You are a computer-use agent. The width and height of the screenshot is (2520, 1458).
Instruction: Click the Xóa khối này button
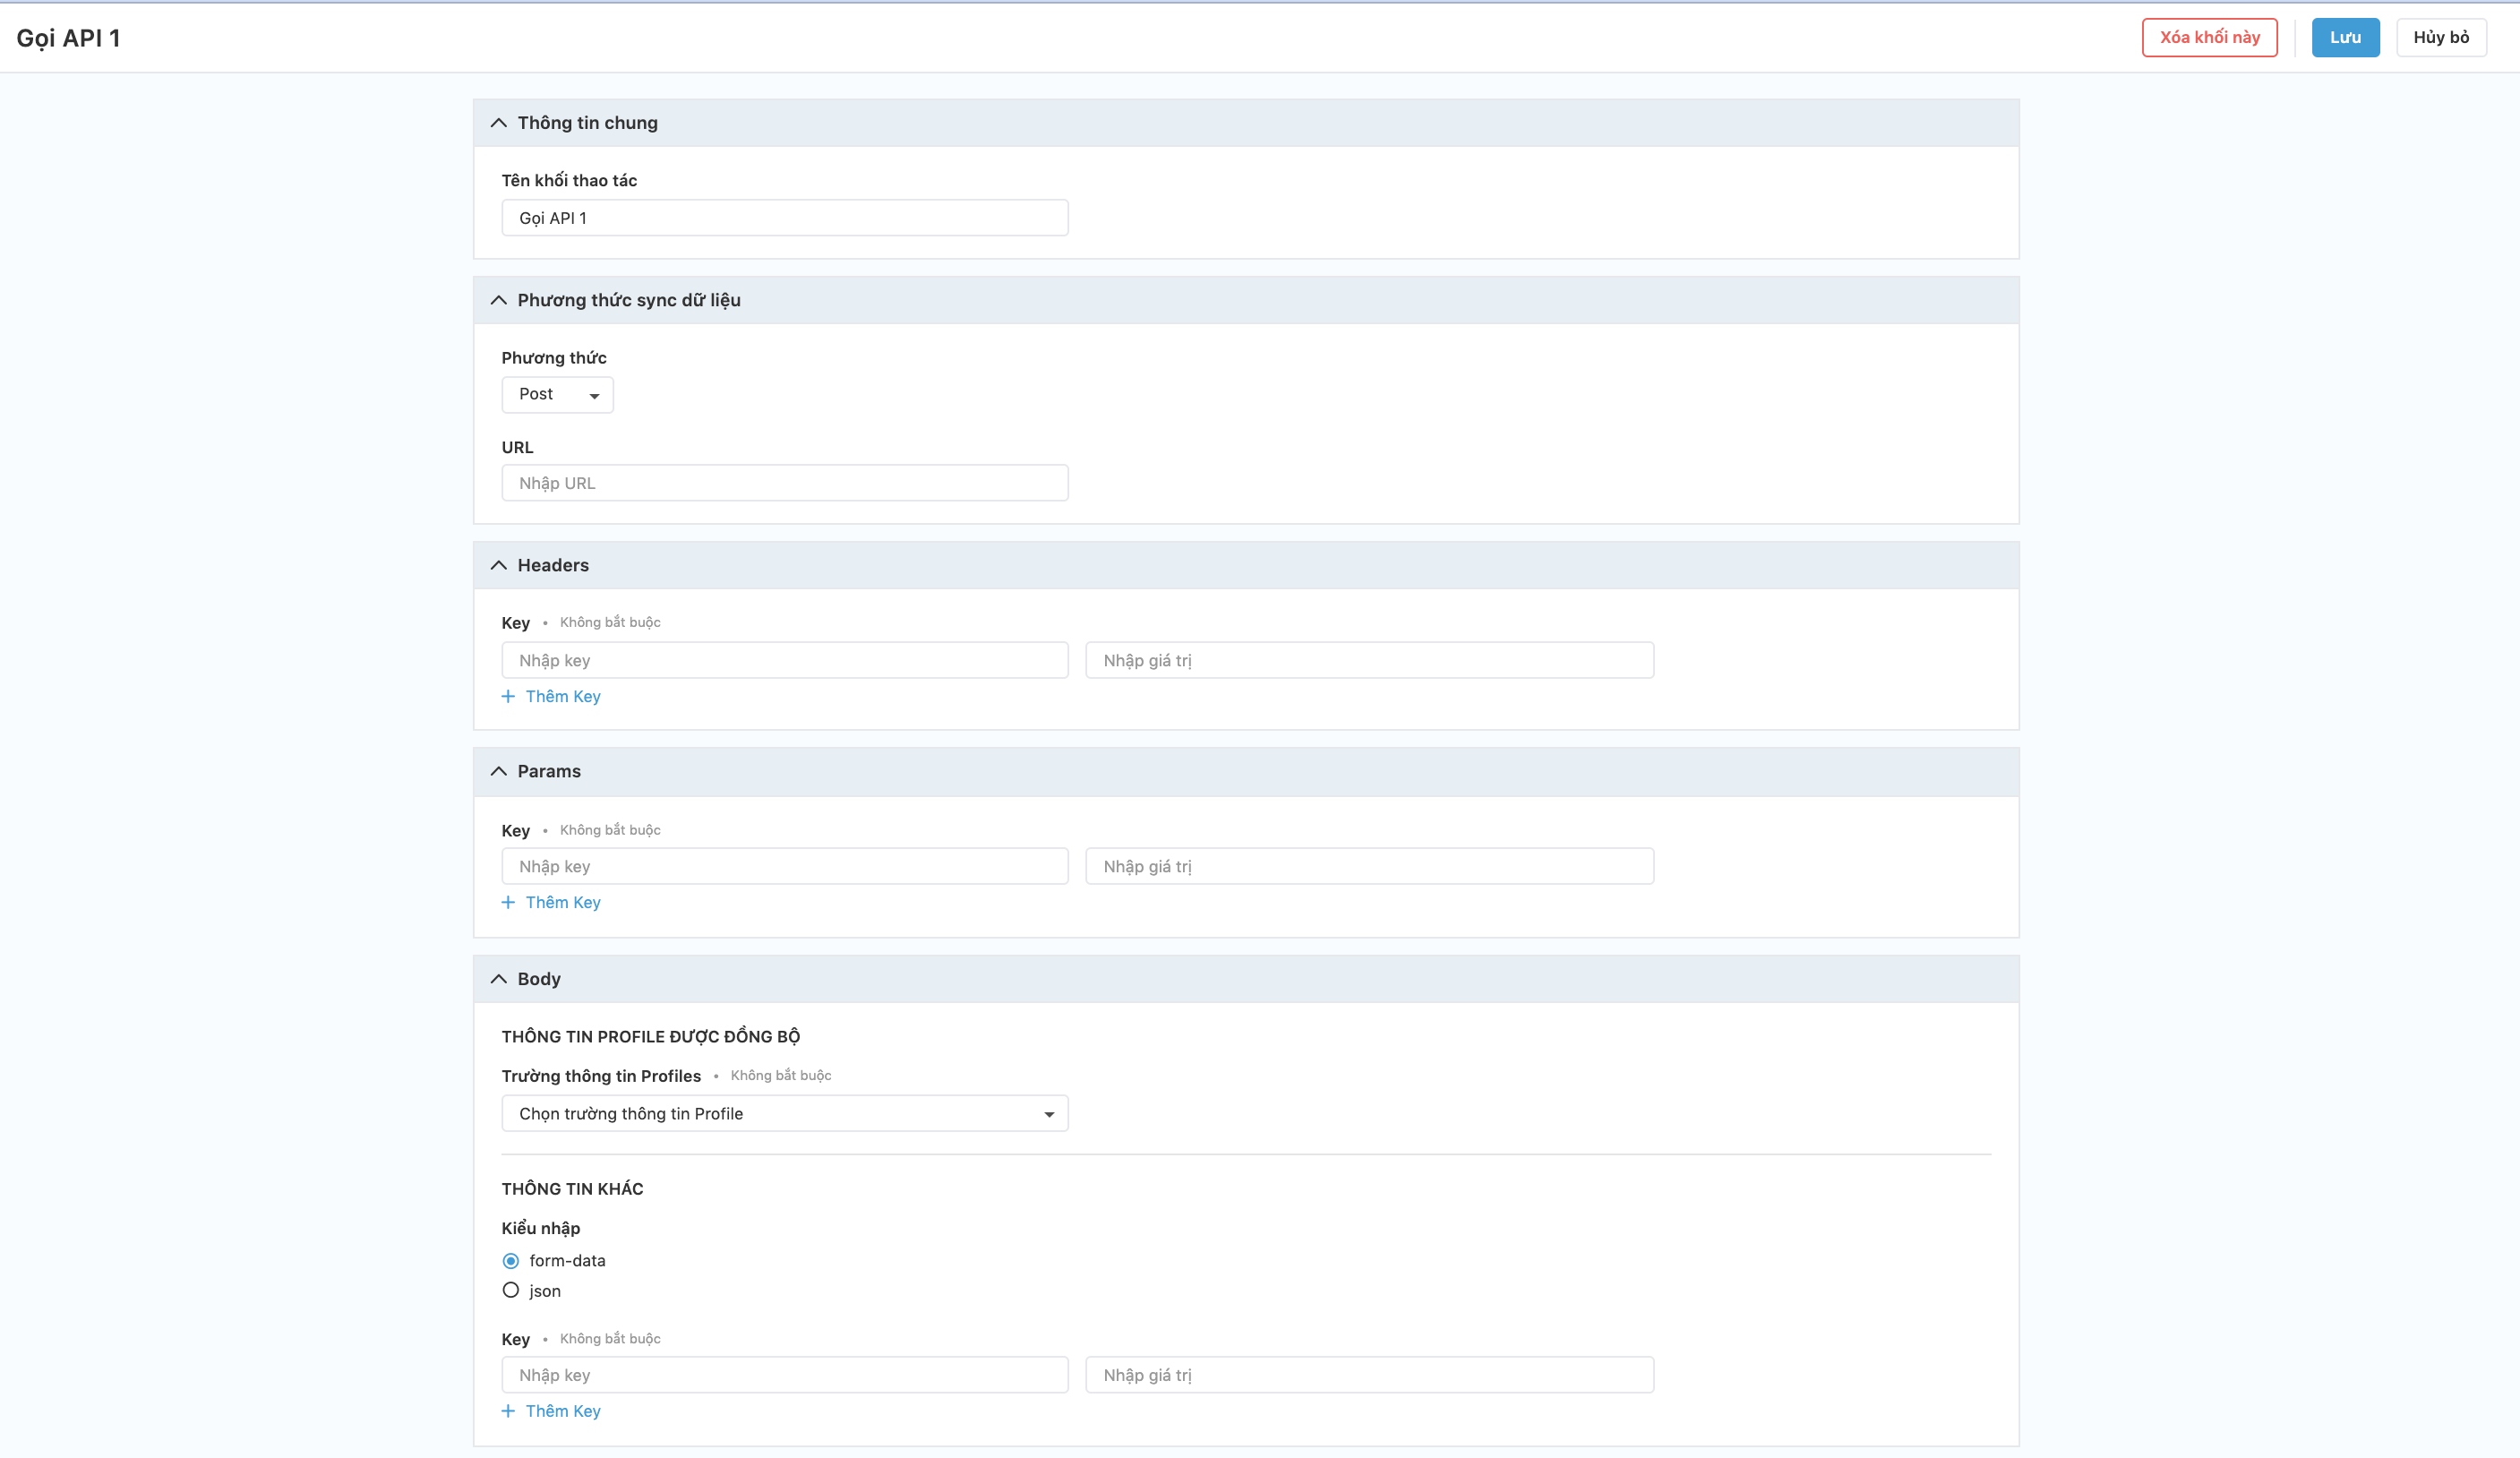tap(2209, 38)
